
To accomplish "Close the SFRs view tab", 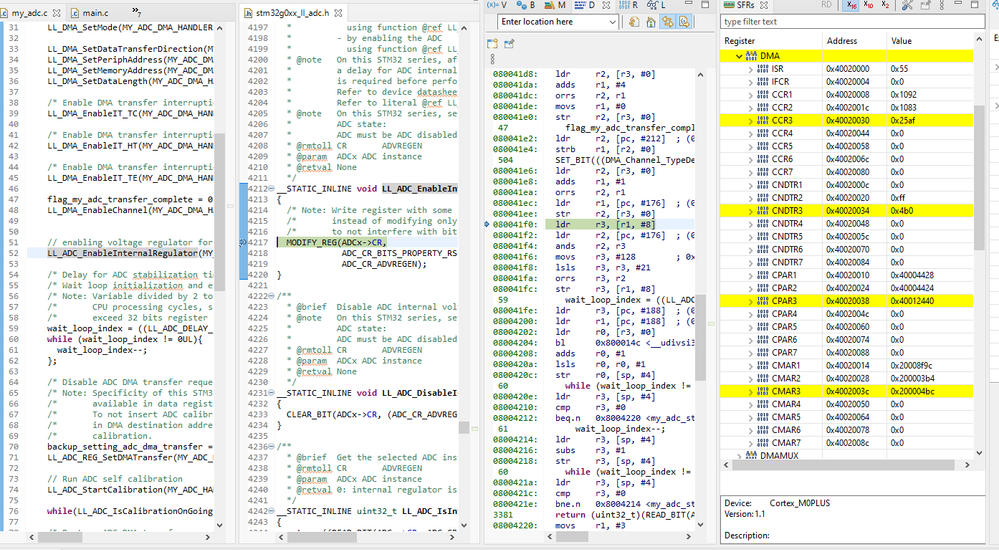I will pos(763,5).
